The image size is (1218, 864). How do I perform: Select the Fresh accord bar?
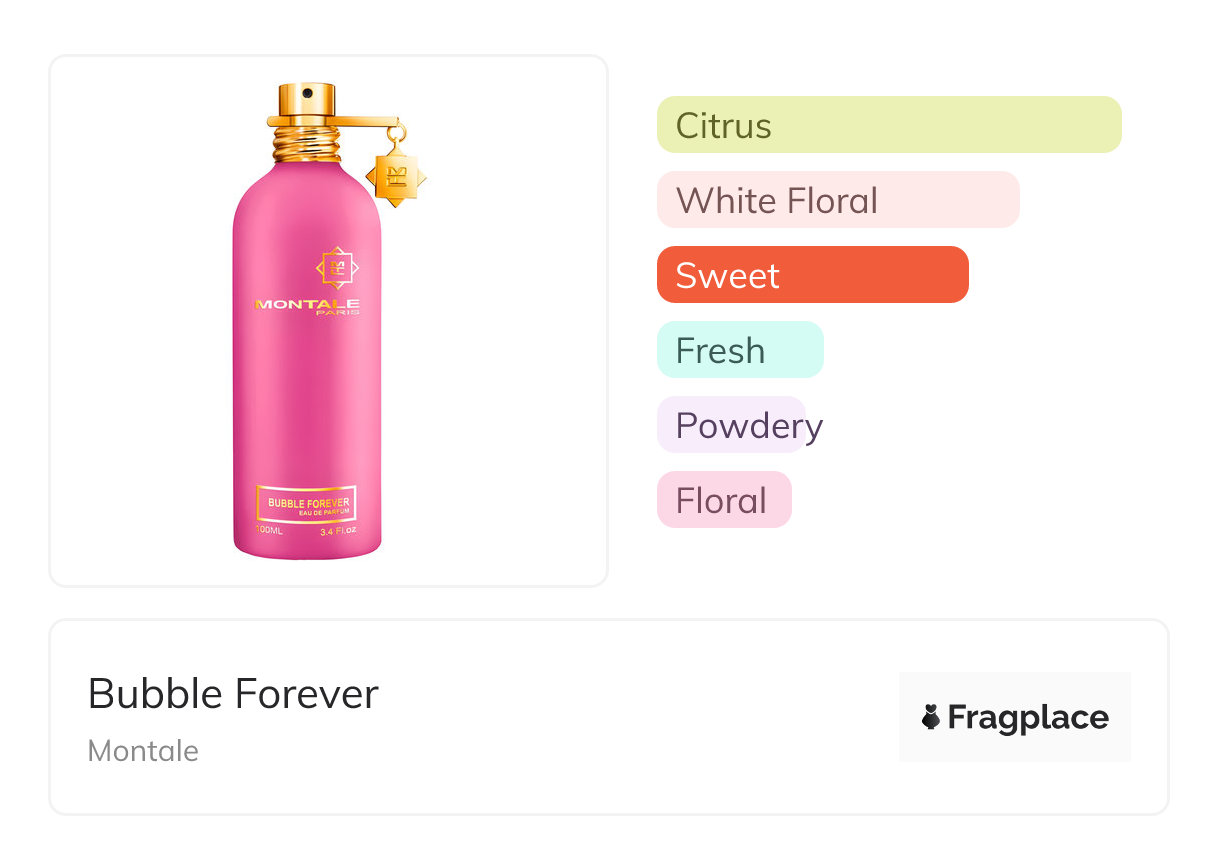click(x=739, y=350)
